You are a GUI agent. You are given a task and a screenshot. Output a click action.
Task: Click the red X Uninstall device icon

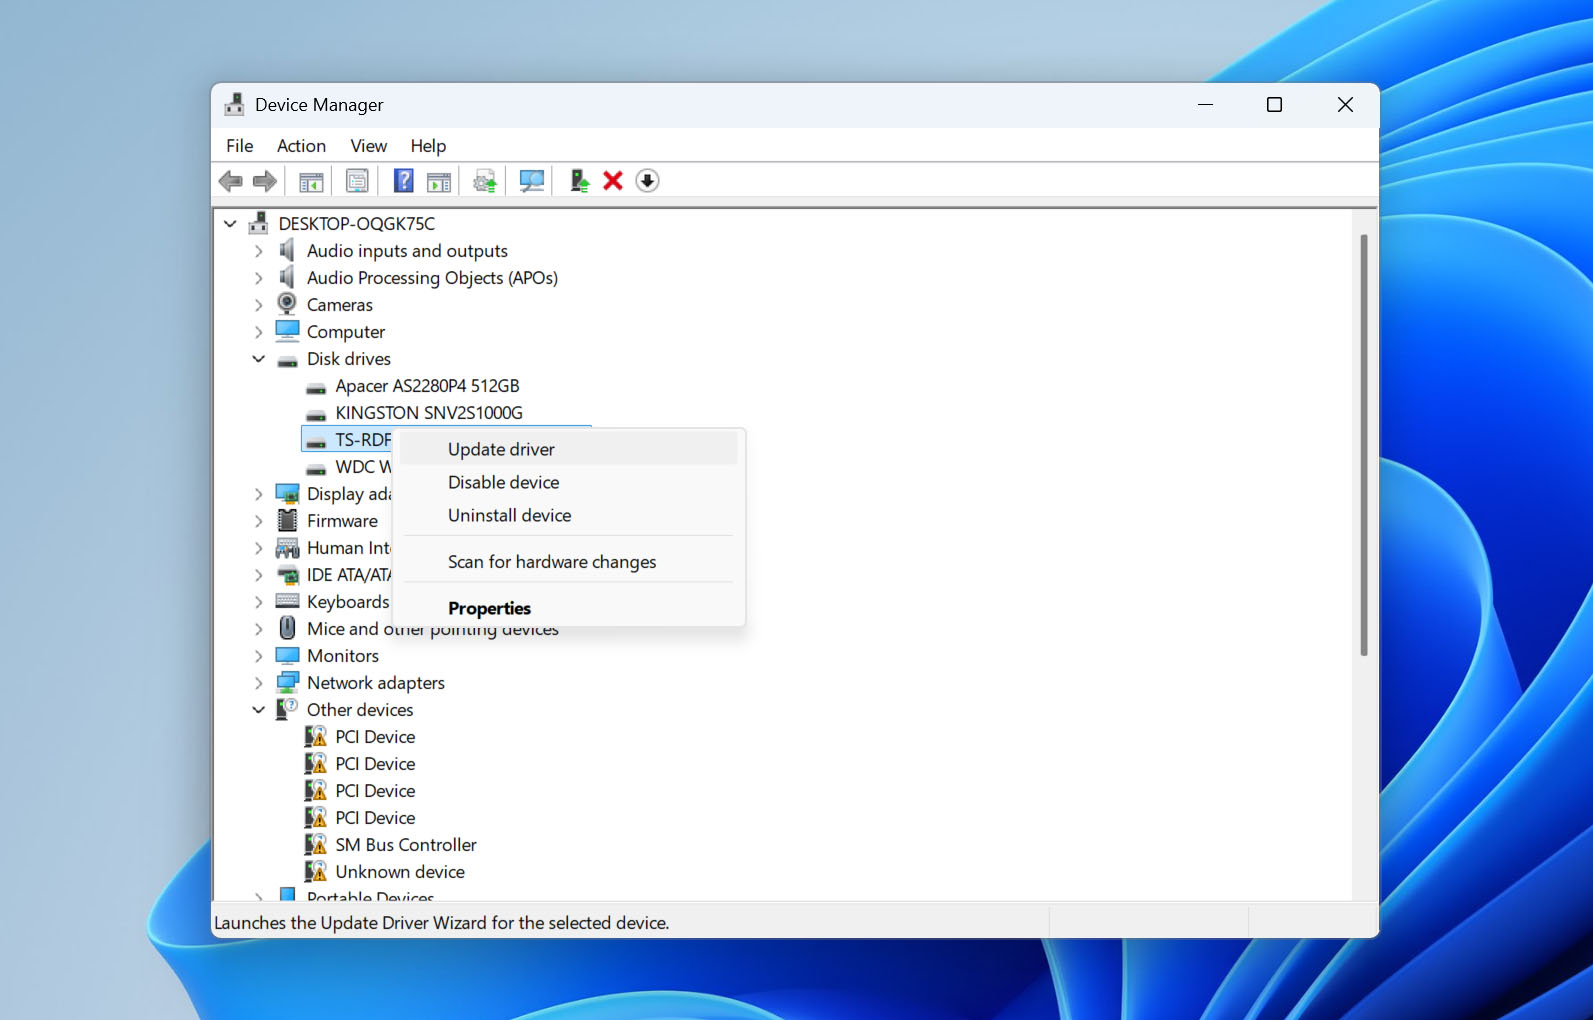point(613,181)
